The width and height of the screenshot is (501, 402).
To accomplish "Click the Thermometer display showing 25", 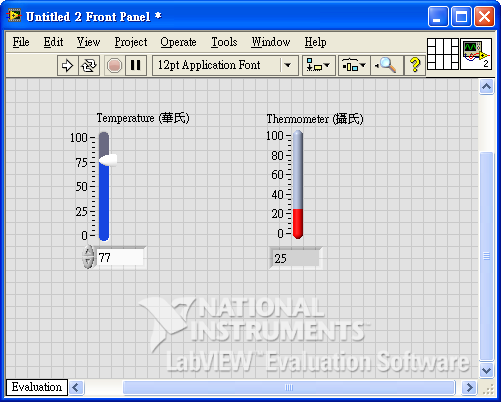I will click(x=295, y=258).
